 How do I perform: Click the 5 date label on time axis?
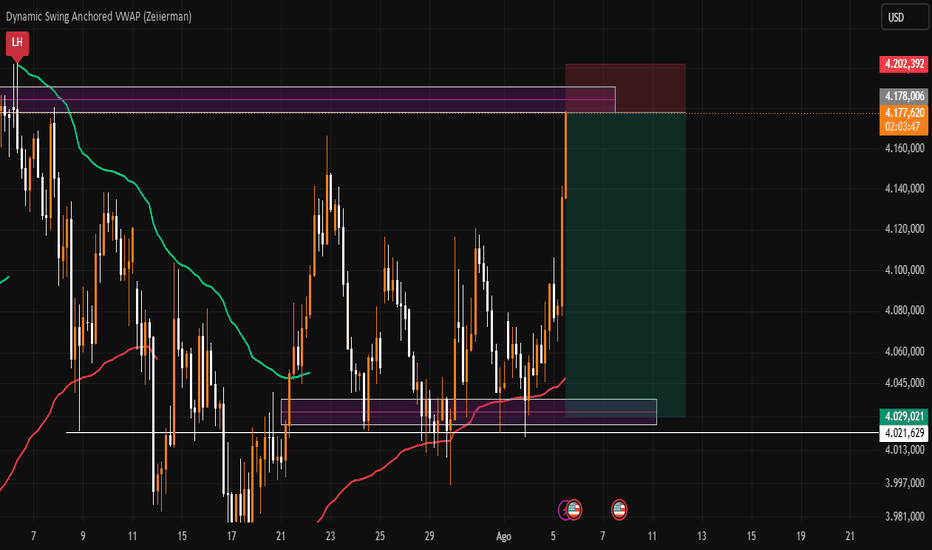pyautogui.click(x=553, y=536)
